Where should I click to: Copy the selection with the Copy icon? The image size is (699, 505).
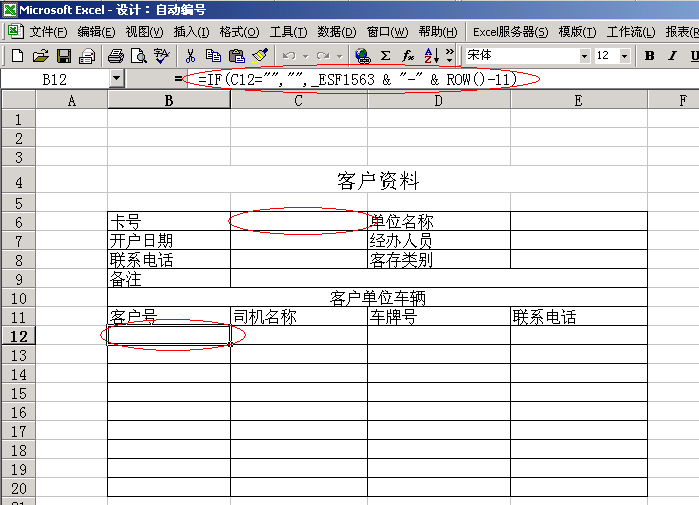(214, 56)
